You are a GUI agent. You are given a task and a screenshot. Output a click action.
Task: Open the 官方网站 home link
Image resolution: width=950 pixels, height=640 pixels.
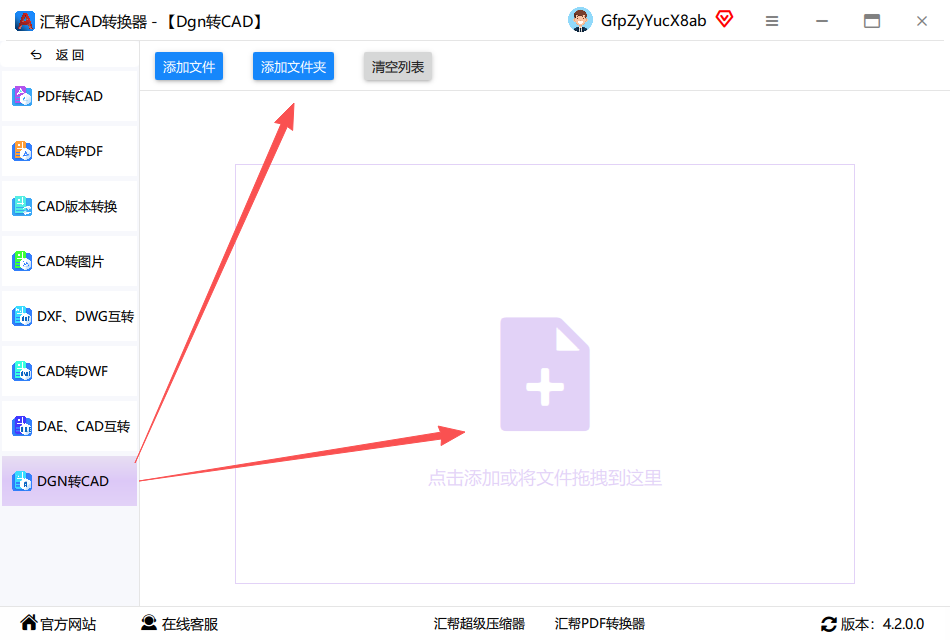[x=58, y=624]
